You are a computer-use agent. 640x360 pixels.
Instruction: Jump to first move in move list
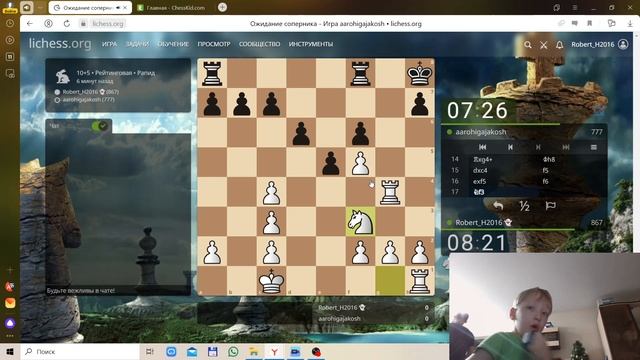click(482, 147)
